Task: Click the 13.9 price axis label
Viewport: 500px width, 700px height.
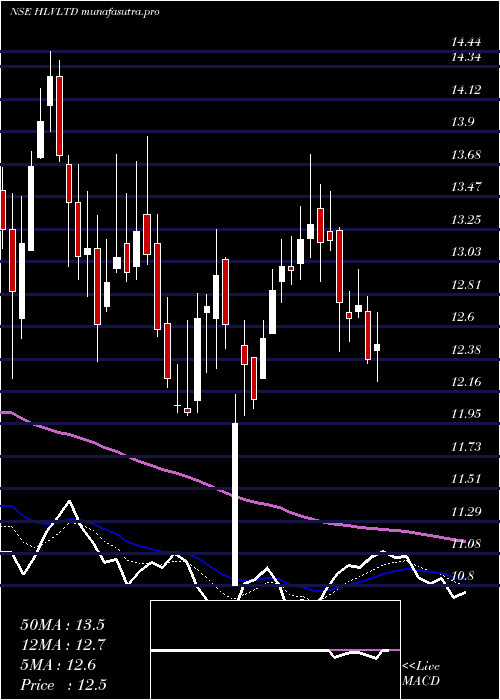Action: tap(462, 122)
